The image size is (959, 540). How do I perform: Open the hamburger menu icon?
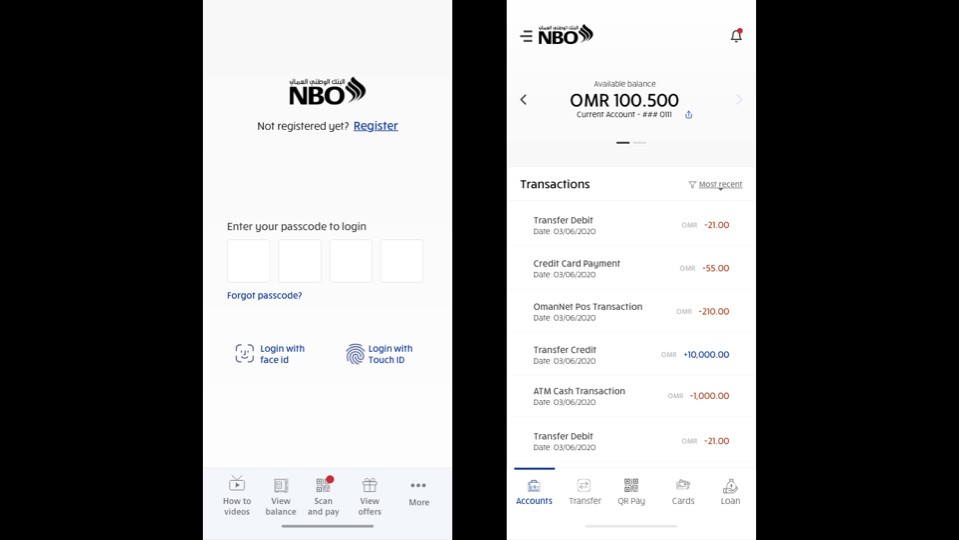tap(526, 36)
